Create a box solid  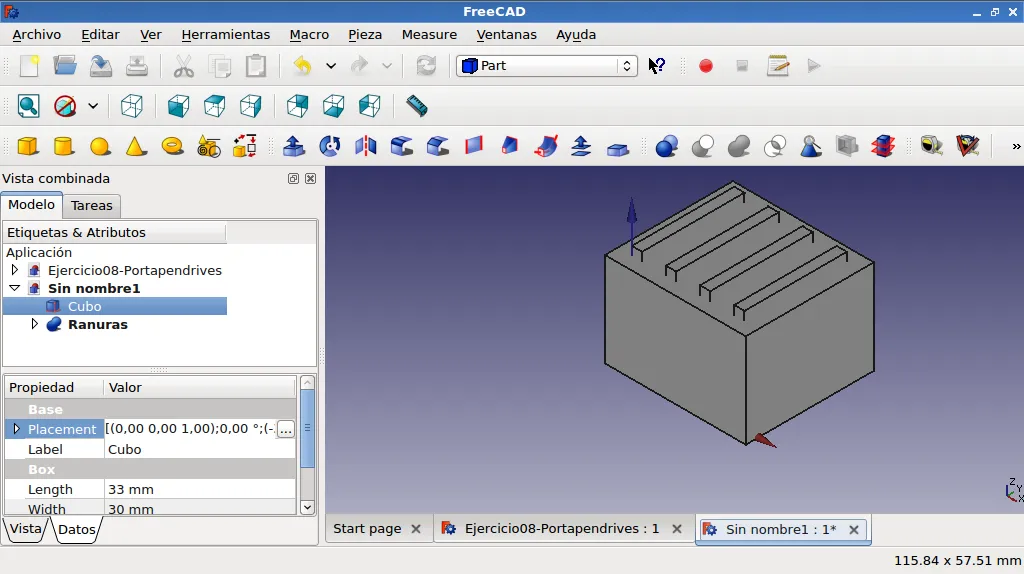click(x=28, y=146)
